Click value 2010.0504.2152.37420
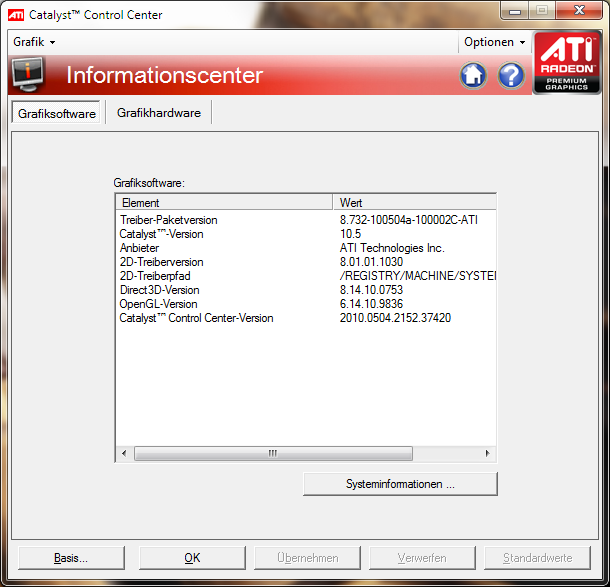This screenshot has width=610, height=587. pos(395,318)
